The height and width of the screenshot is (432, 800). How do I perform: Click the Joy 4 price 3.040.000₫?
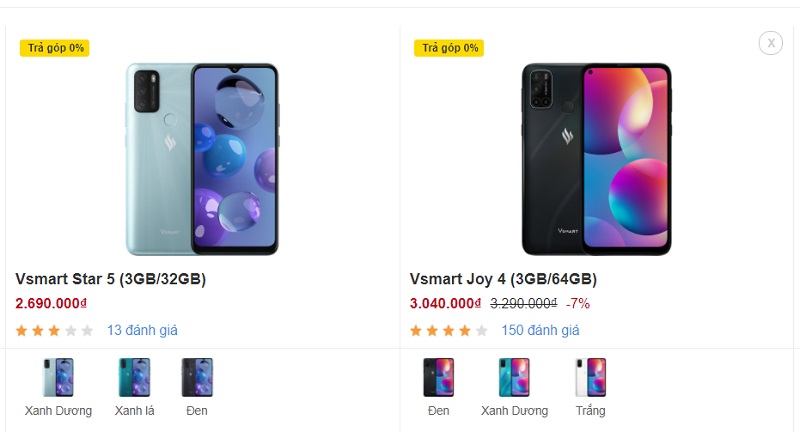point(446,303)
